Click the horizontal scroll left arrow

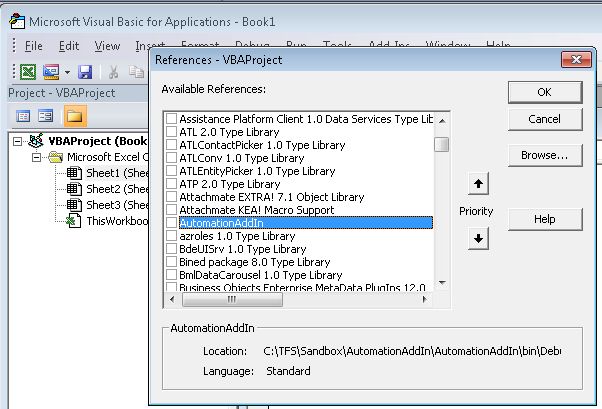pos(172,299)
